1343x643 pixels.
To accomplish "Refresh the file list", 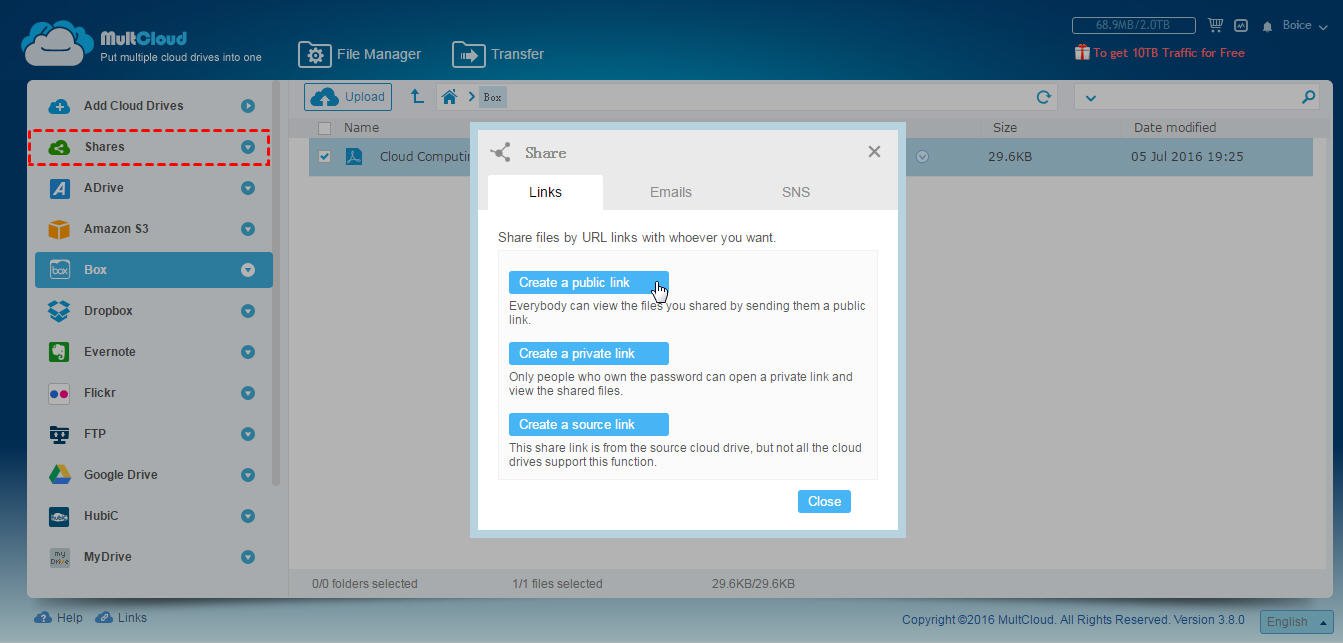I will [x=1043, y=97].
